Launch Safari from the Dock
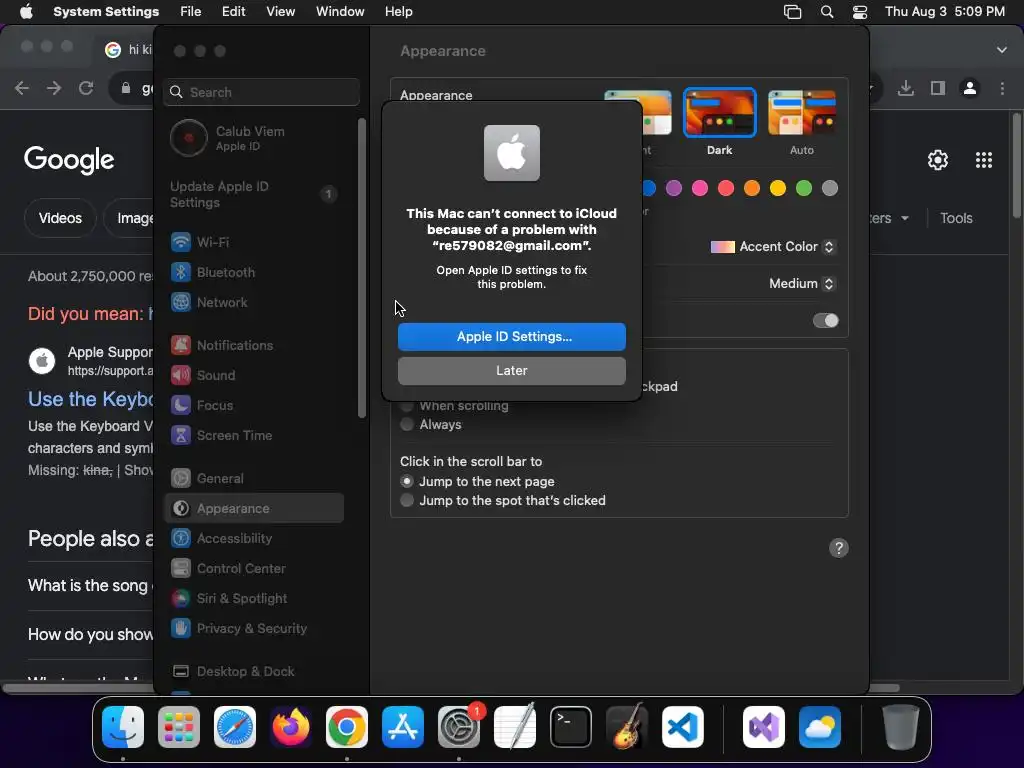The width and height of the screenshot is (1024, 768). pyautogui.click(x=235, y=727)
